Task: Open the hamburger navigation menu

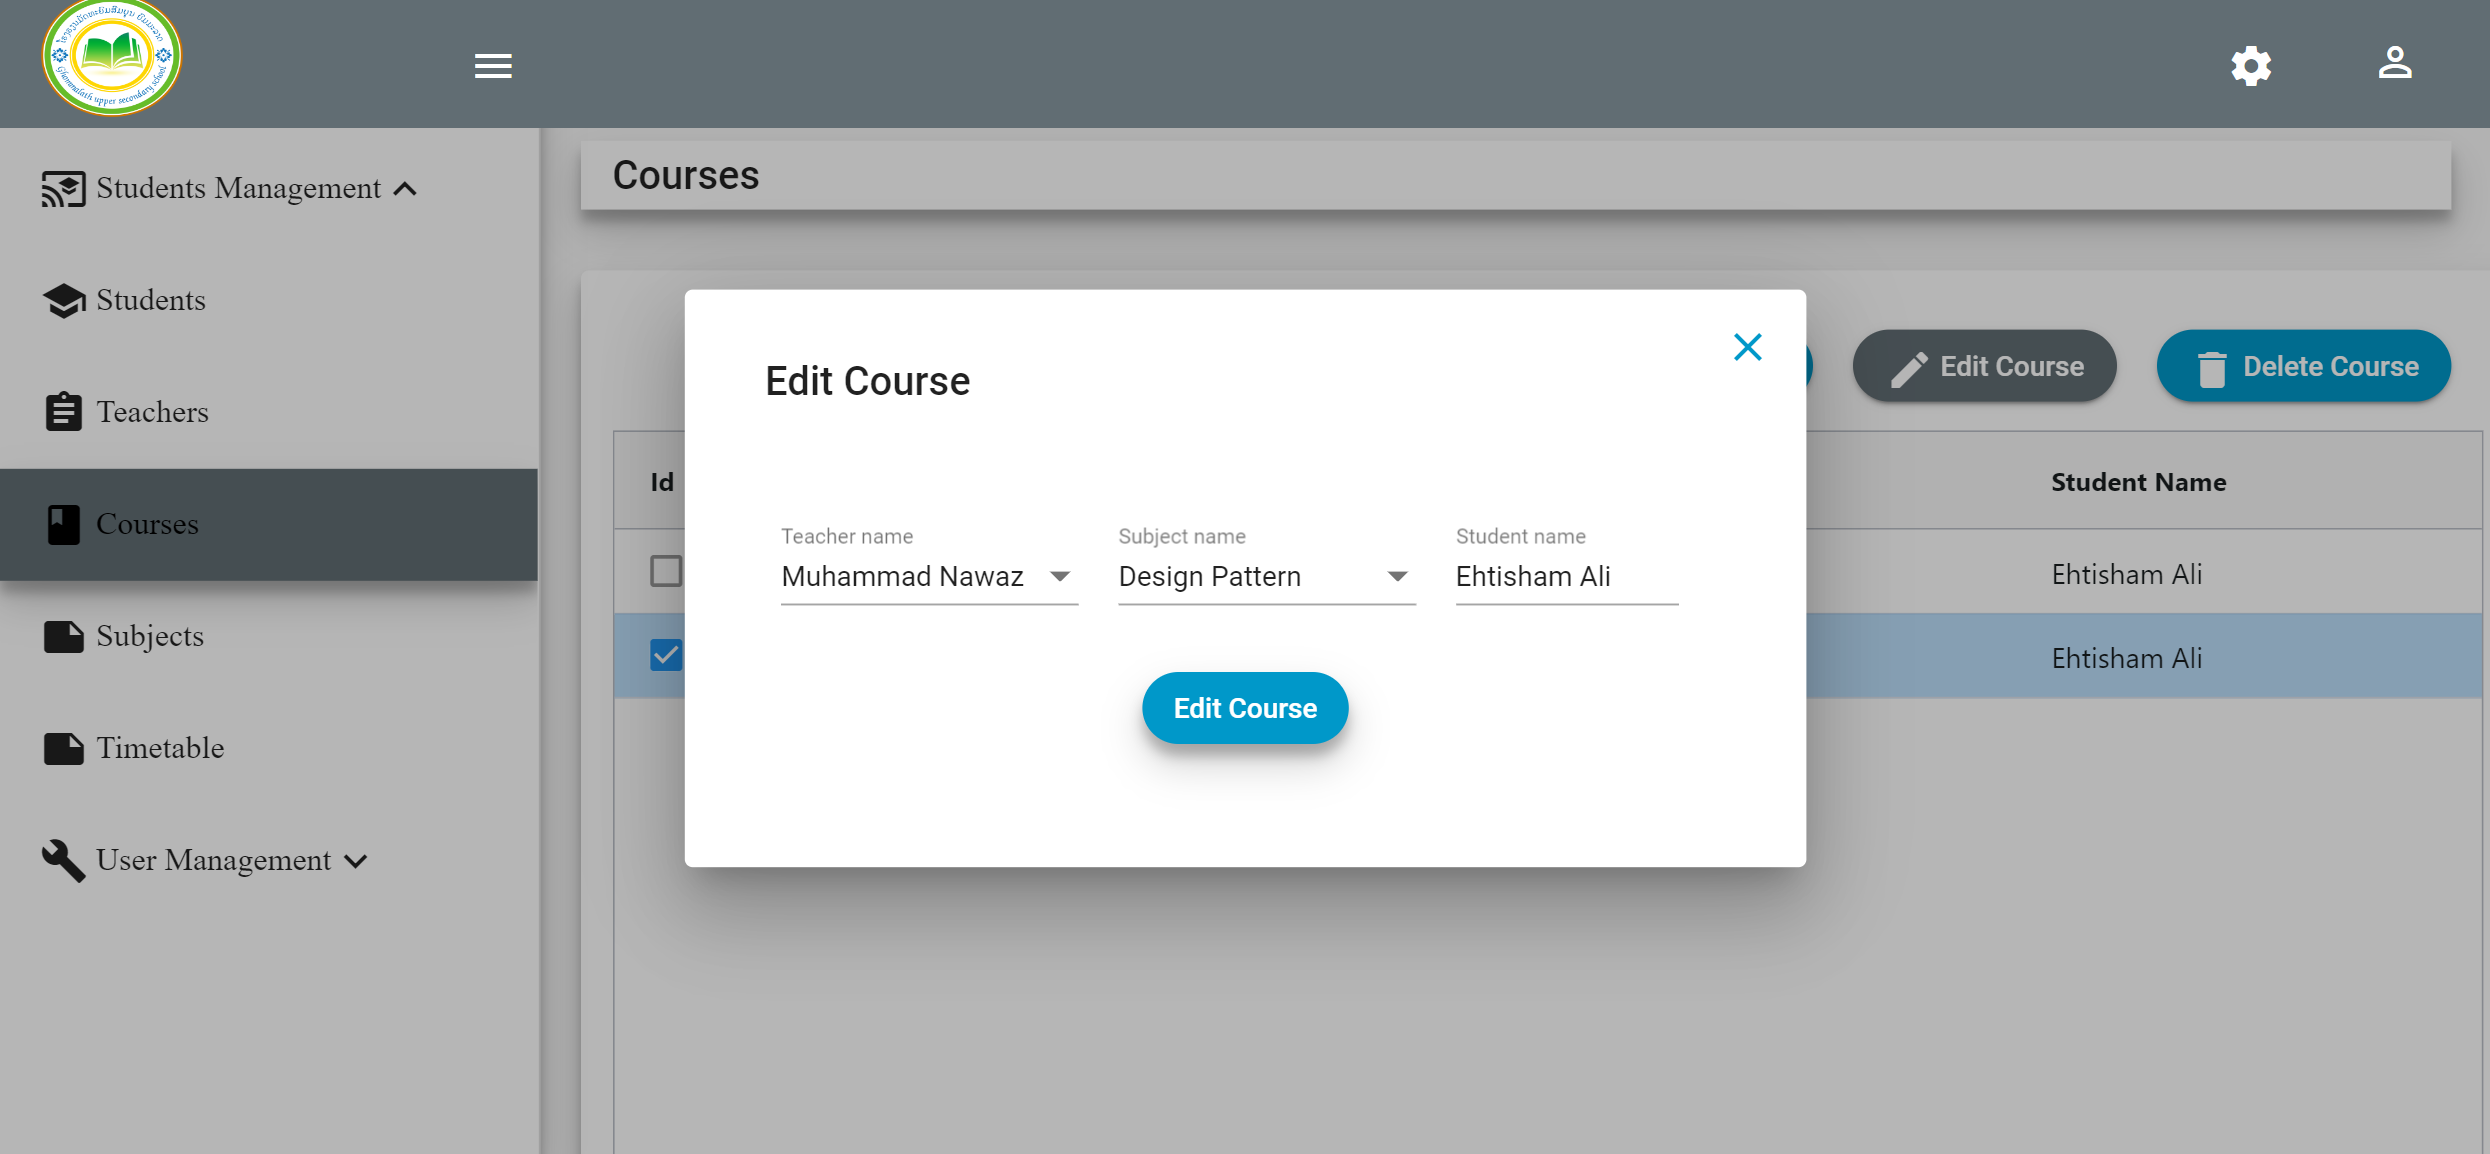Action: pos(493,66)
